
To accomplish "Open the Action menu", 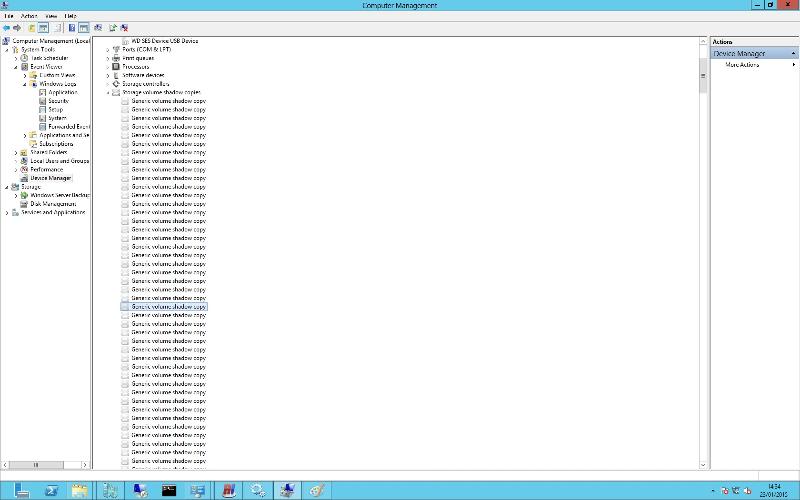I will [29, 16].
